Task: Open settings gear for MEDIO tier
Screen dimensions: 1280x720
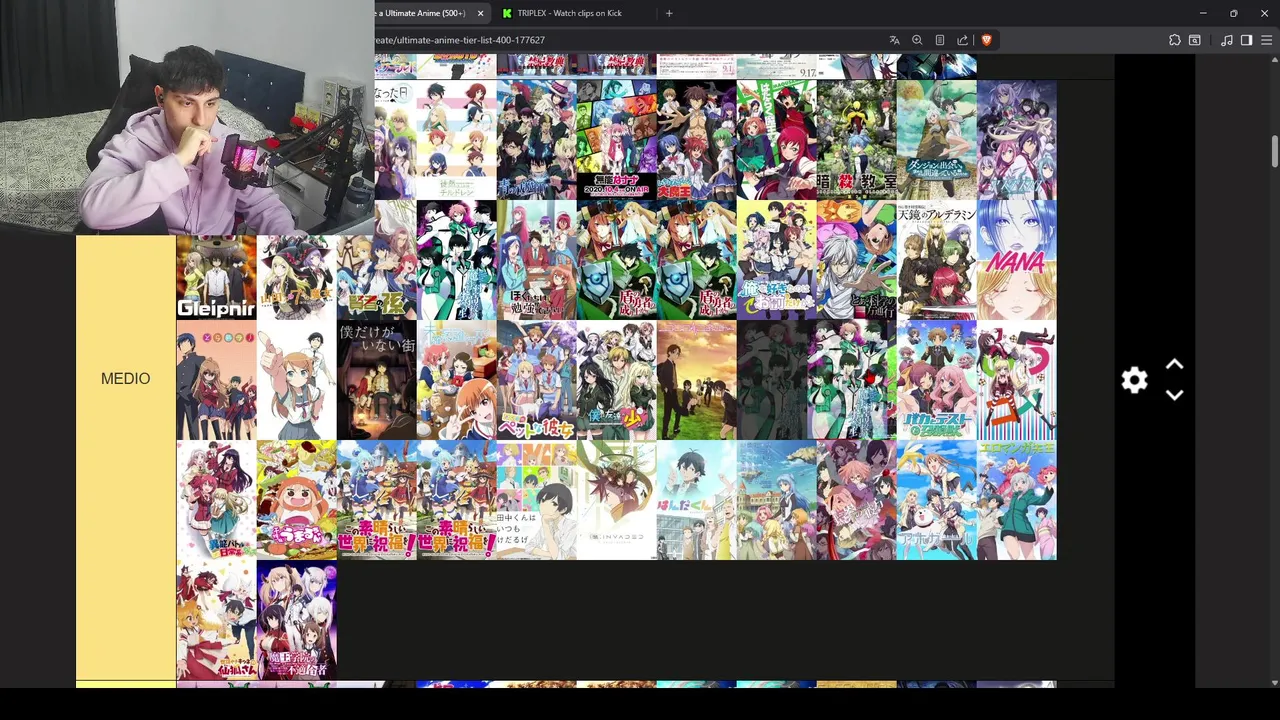Action: (x=1134, y=380)
